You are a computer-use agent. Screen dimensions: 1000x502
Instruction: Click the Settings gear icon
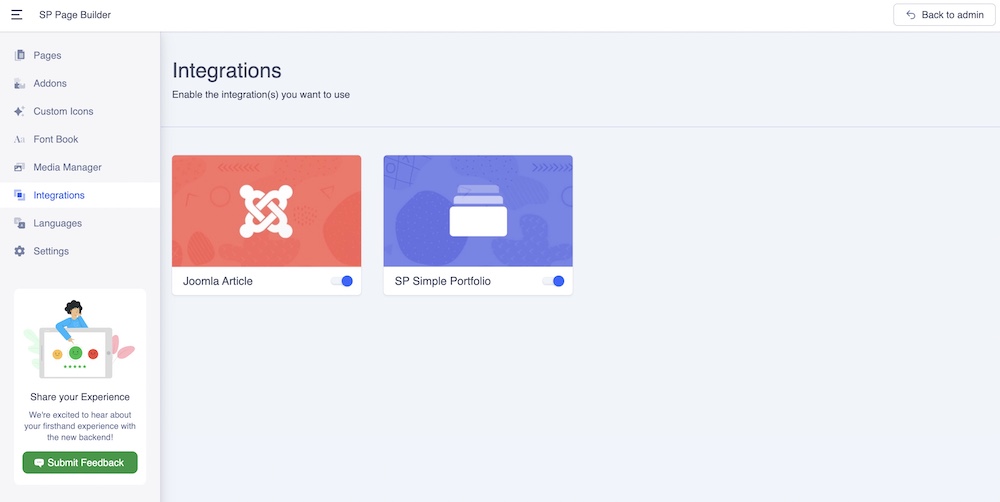19,251
